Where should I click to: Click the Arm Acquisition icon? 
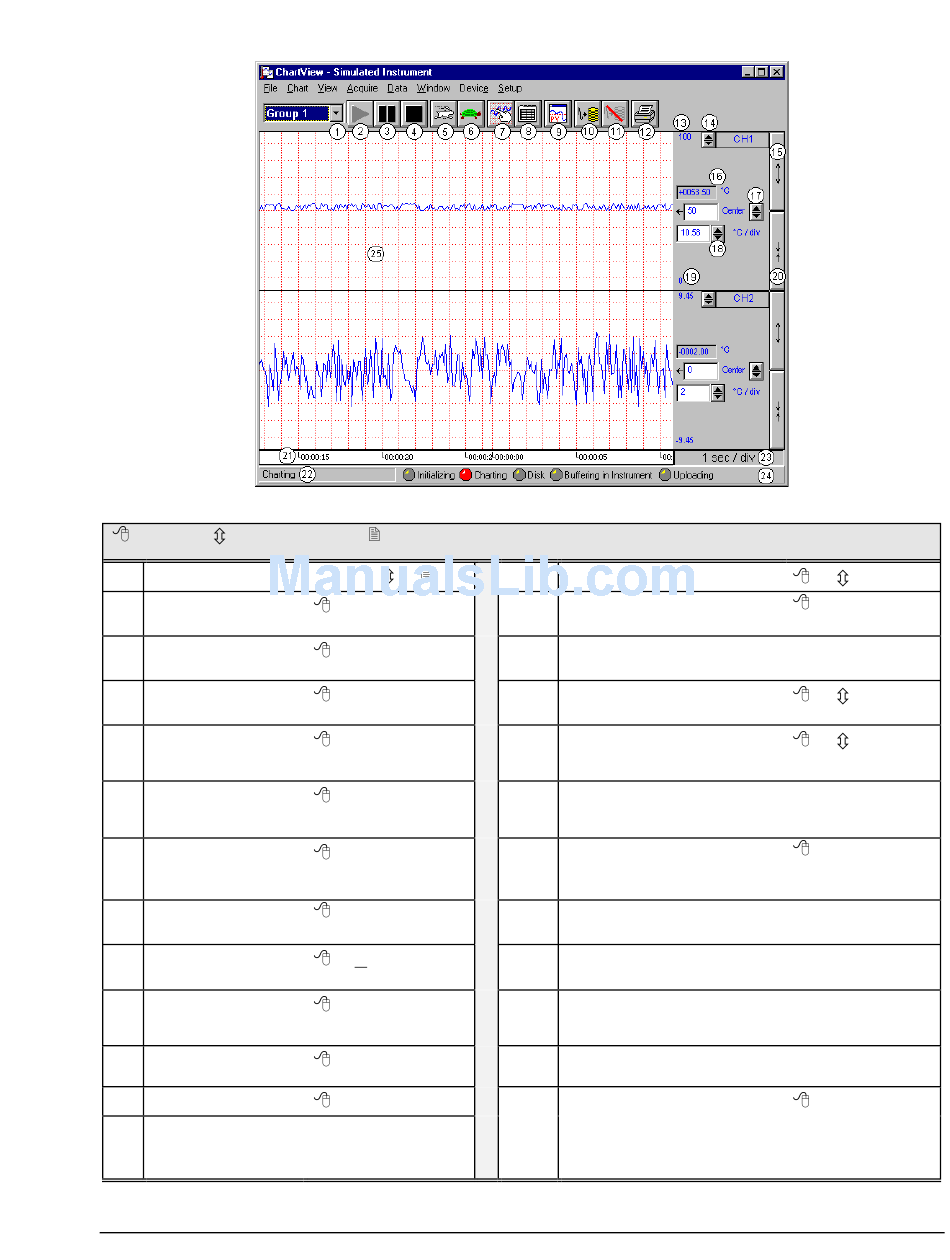[x=588, y=113]
